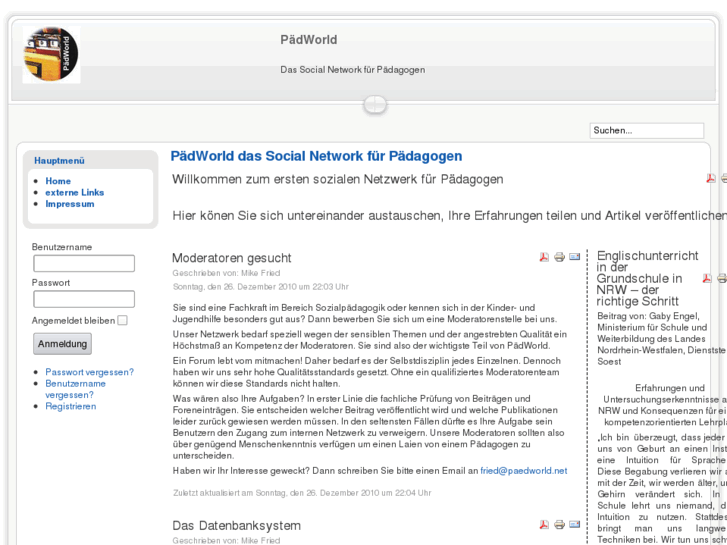Viewport: 727px width, 545px height.
Task: Click the header toggle handle under the banner
Action: click(375, 104)
